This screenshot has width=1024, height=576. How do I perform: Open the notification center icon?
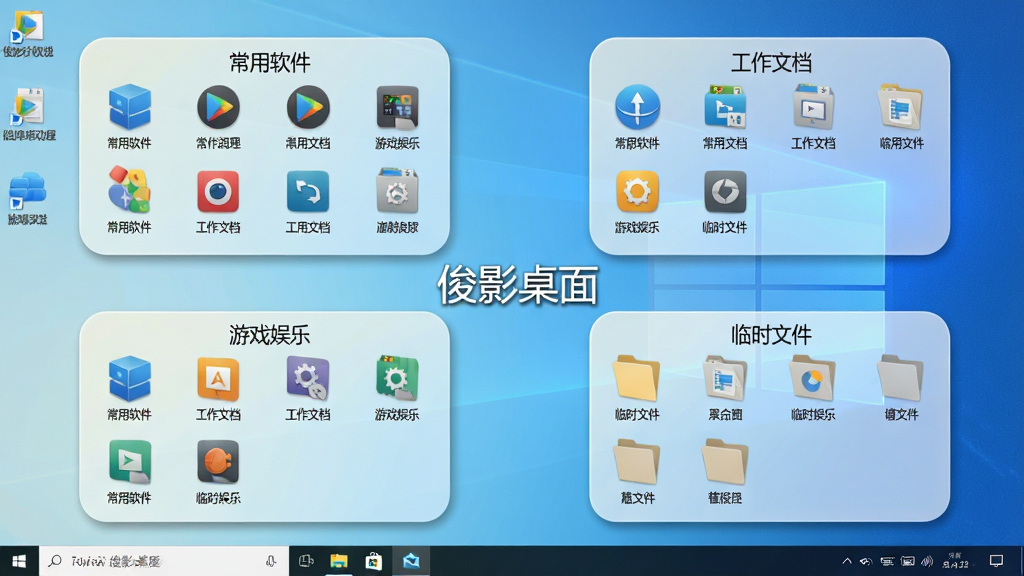pyautogui.click(x=996, y=561)
